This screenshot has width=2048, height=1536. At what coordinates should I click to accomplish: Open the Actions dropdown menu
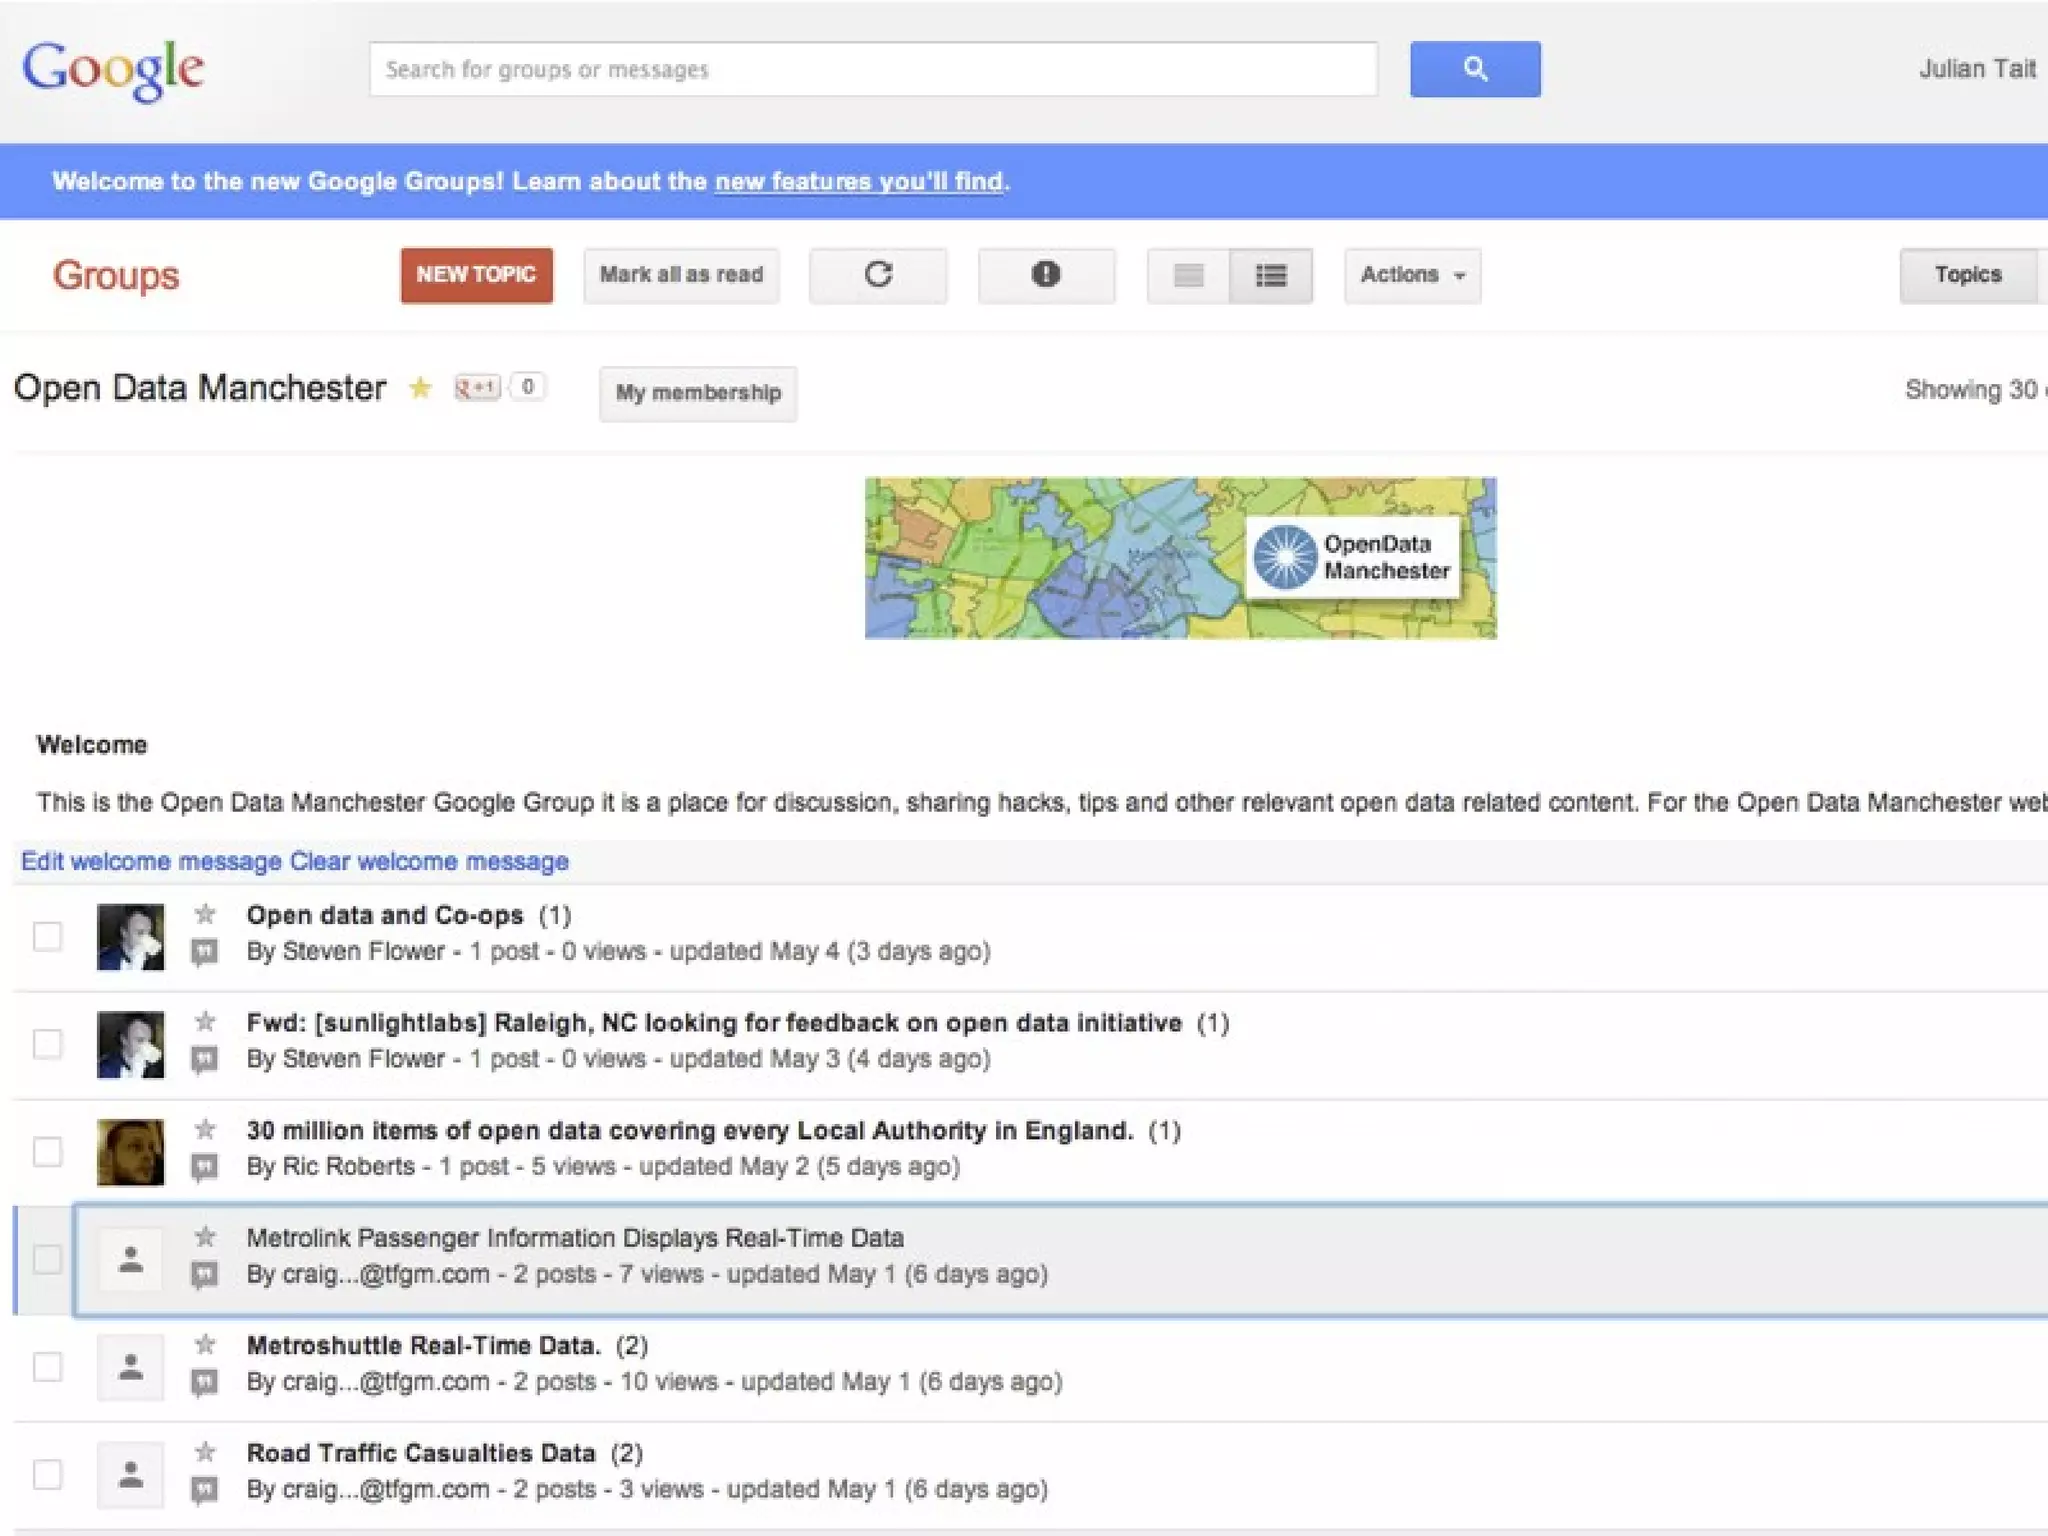click(1411, 275)
